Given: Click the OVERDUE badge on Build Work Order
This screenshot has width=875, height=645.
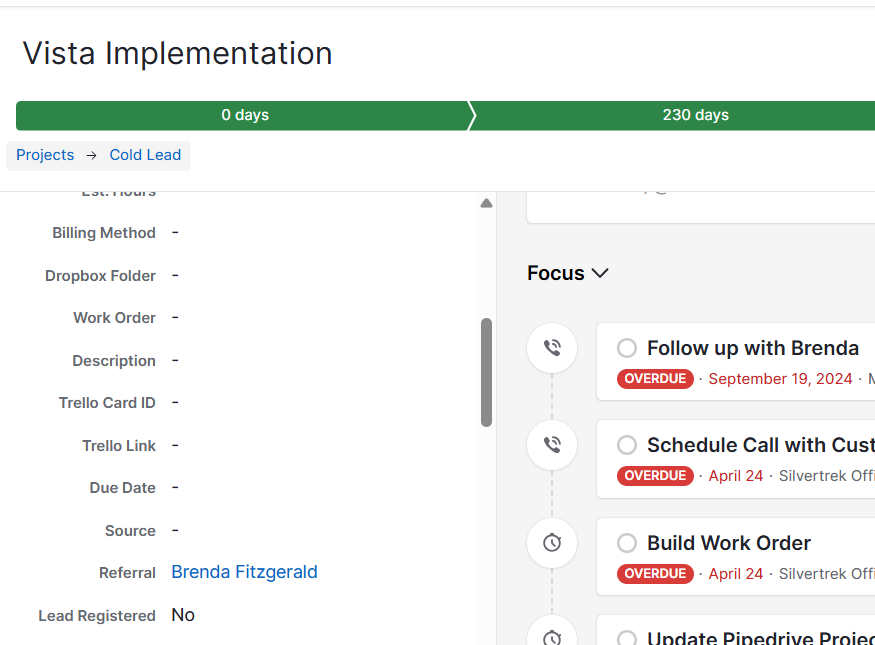Looking at the screenshot, I should pyautogui.click(x=655, y=574).
